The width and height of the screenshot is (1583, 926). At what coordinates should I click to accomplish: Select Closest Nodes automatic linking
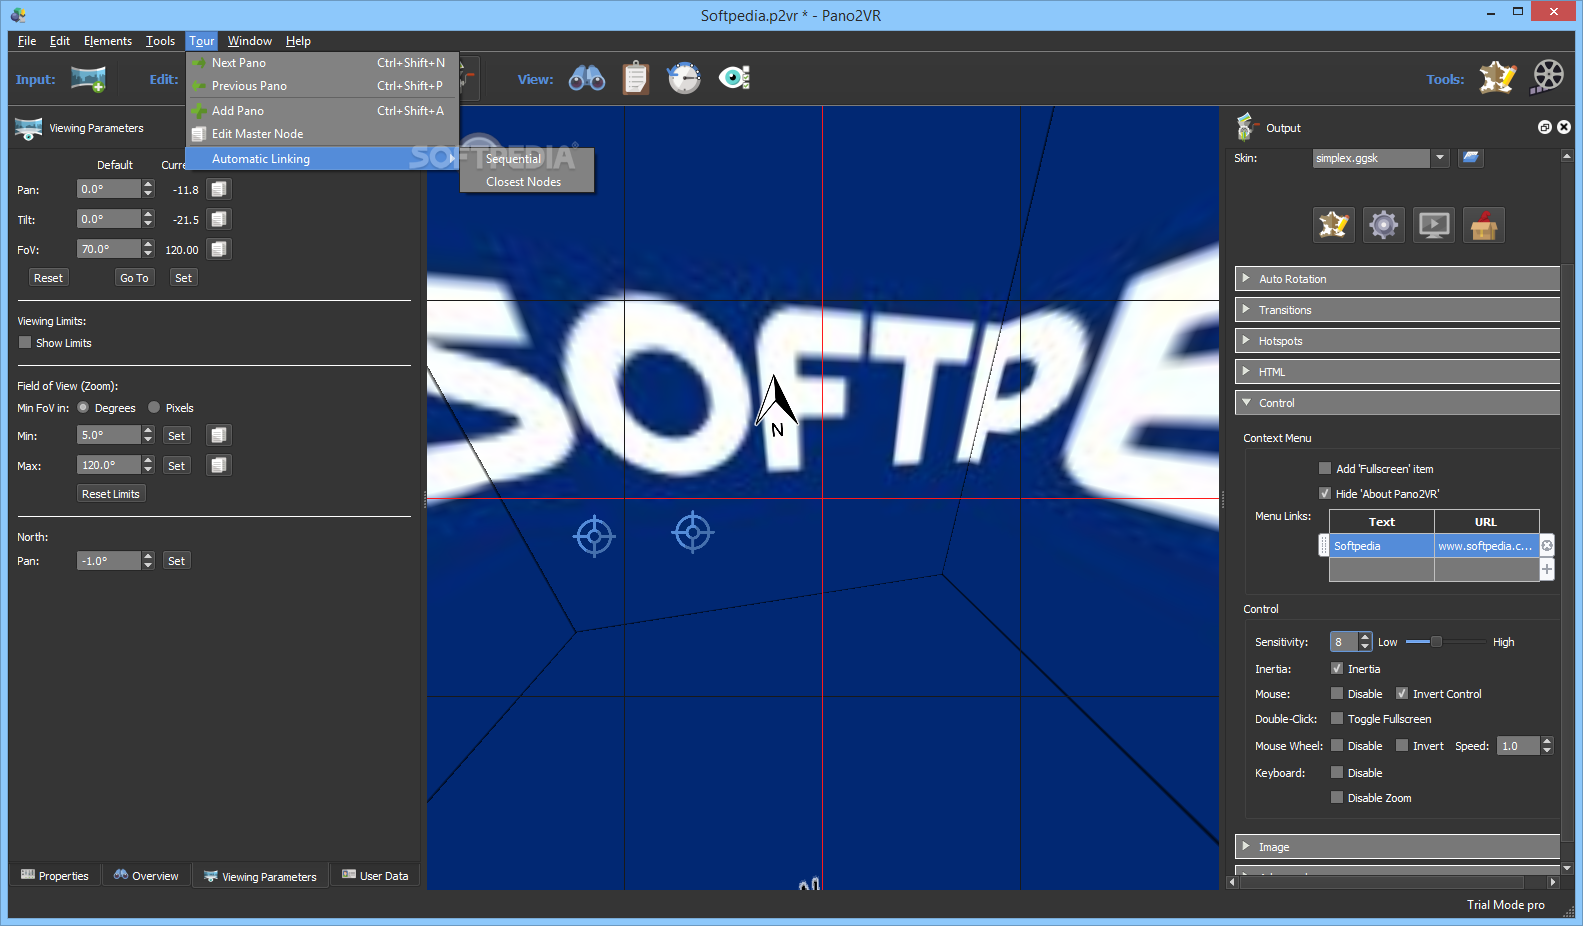527,182
